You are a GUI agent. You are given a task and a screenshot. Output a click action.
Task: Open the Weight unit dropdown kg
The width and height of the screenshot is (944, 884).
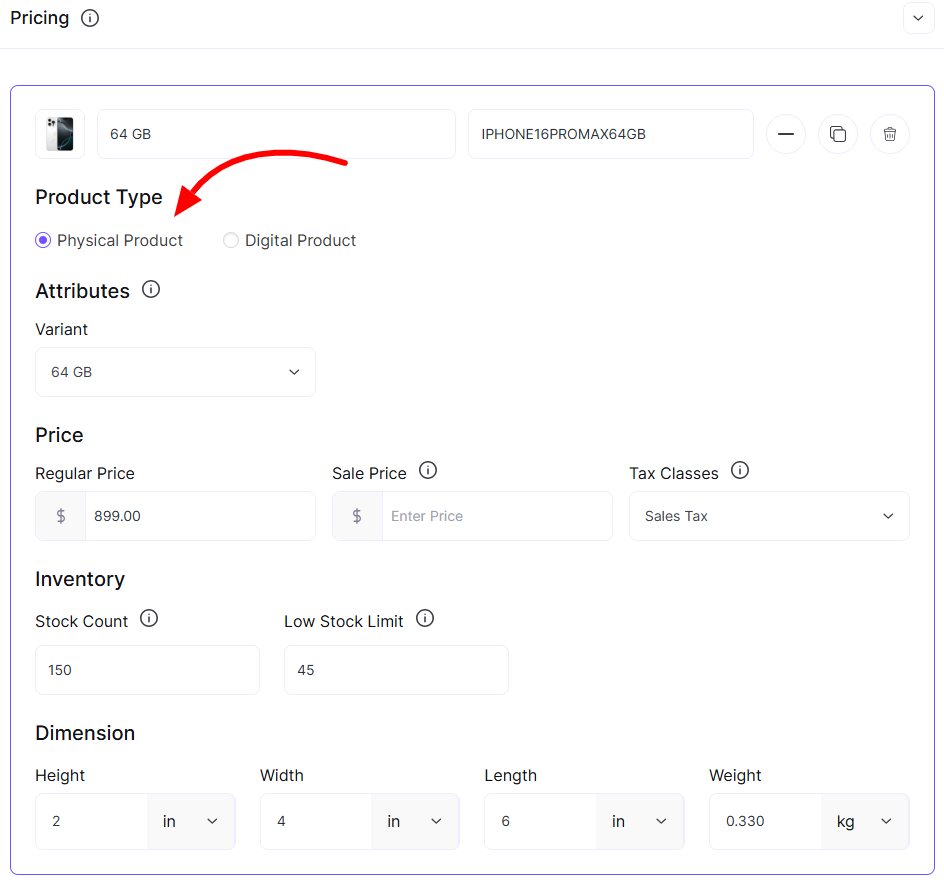tap(865, 821)
